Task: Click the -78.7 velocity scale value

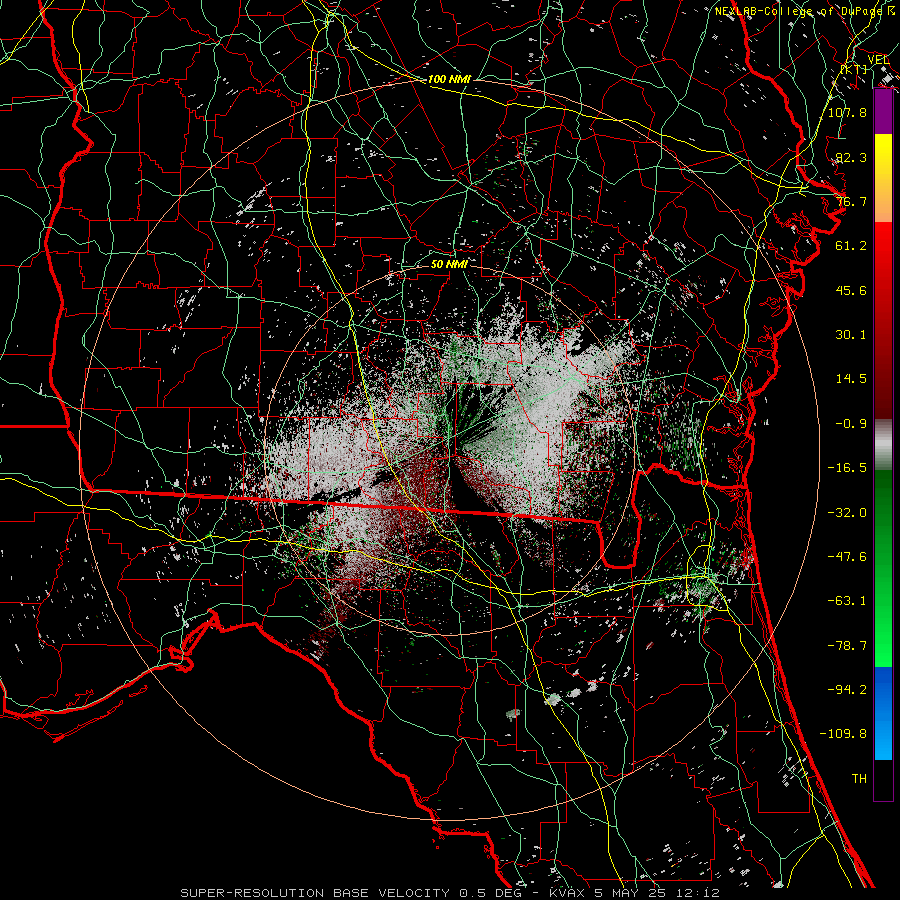Action: click(x=847, y=646)
